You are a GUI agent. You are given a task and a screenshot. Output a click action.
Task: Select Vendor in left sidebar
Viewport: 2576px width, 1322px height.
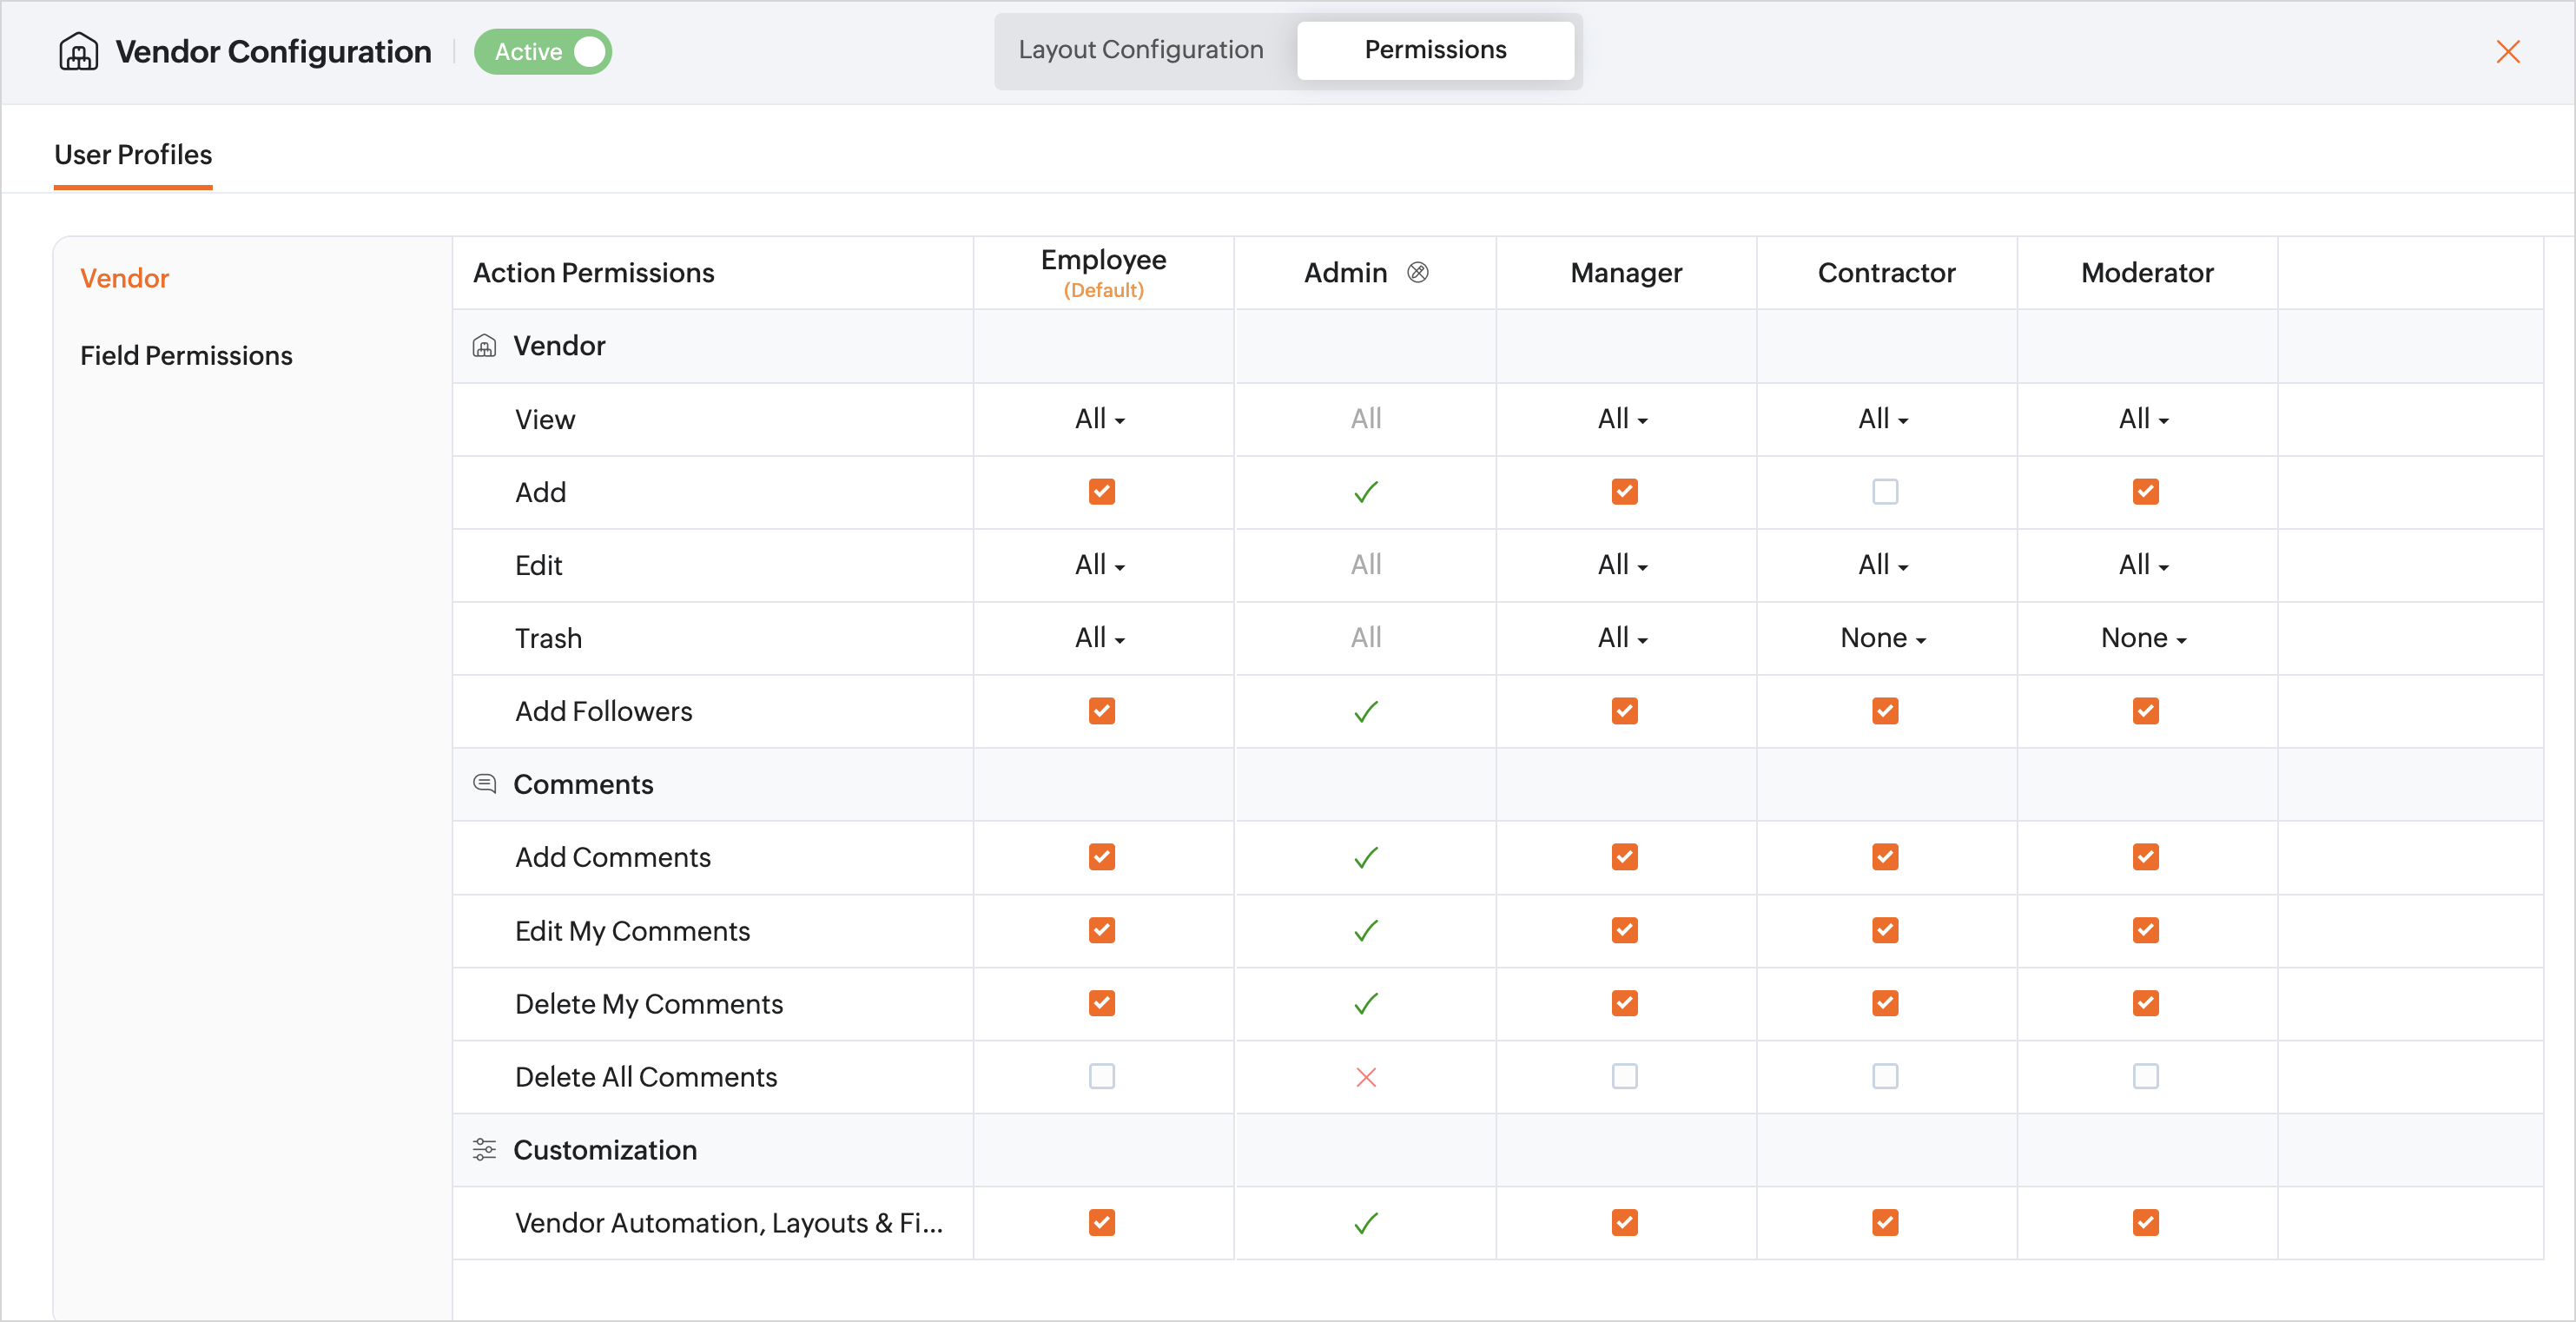pos(124,278)
